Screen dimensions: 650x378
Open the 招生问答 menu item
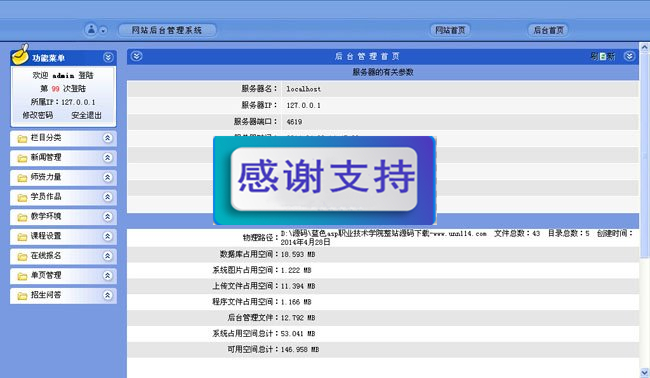pos(46,295)
